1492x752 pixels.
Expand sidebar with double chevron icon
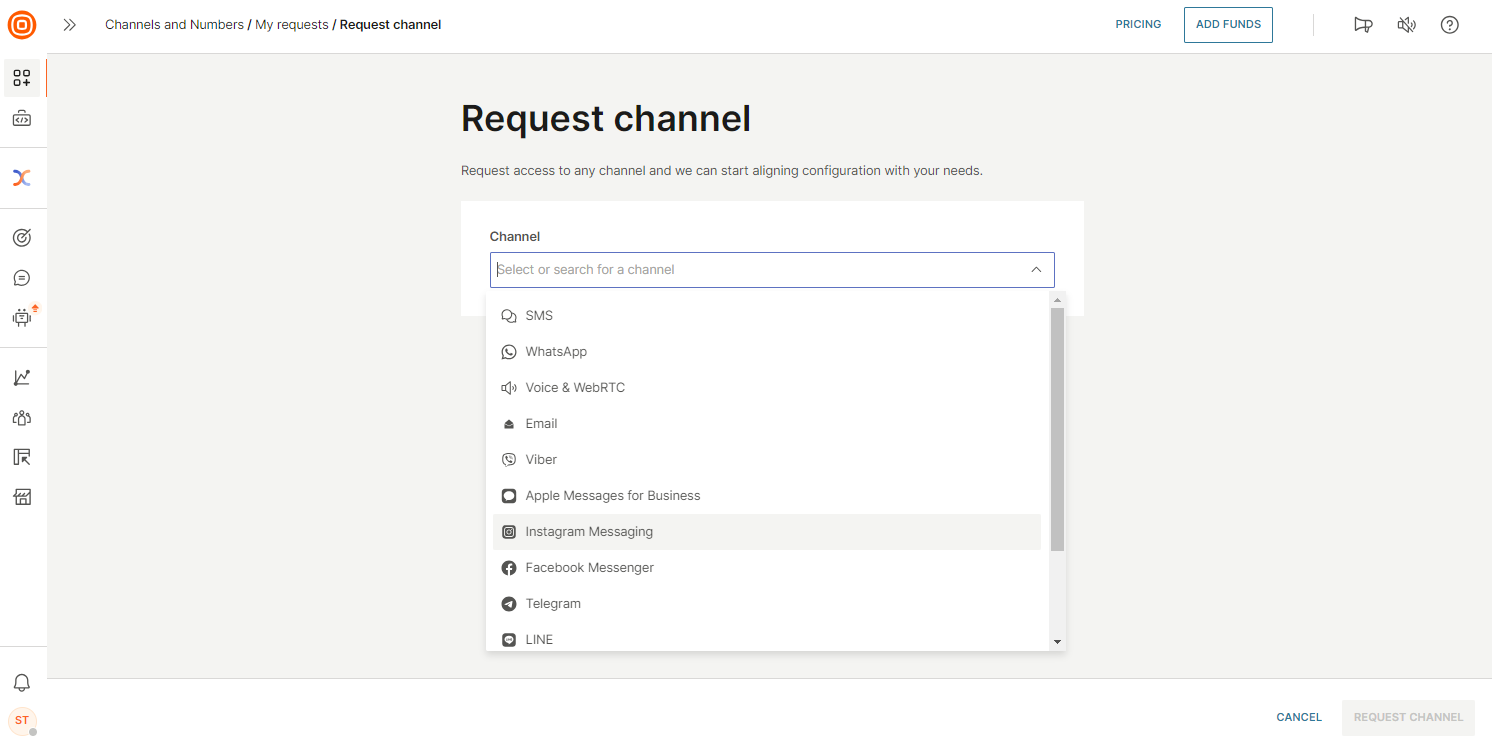click(69, 25)
